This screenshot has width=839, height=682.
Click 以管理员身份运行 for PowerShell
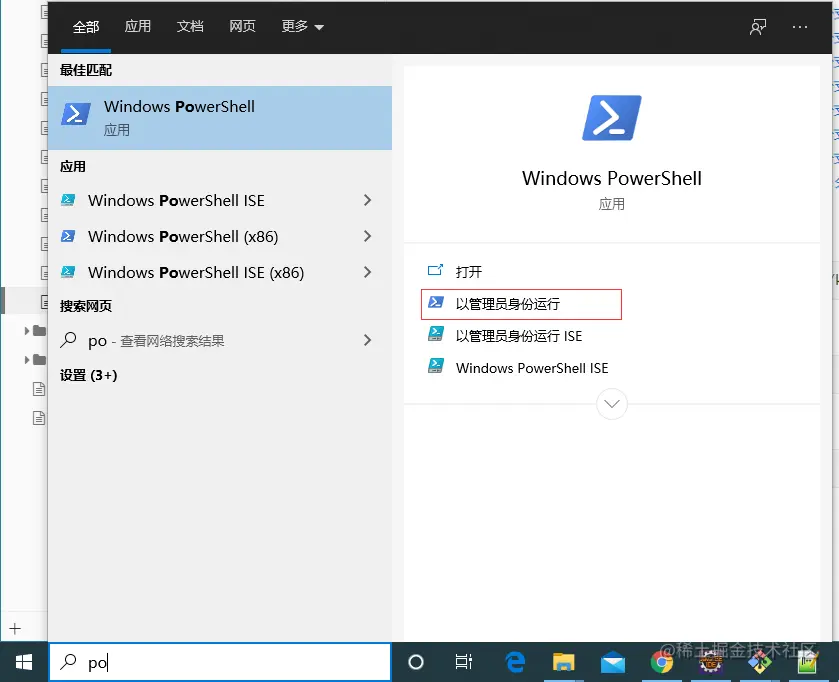521,304
